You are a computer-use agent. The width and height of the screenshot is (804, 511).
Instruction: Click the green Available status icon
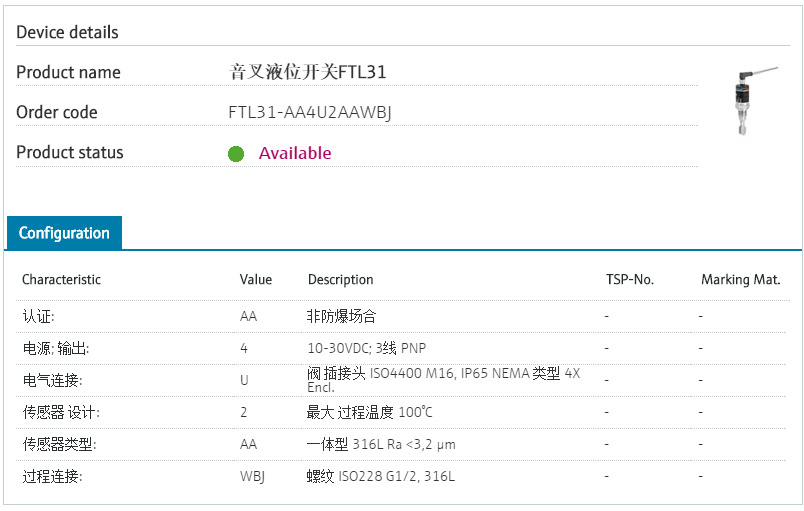236,154
